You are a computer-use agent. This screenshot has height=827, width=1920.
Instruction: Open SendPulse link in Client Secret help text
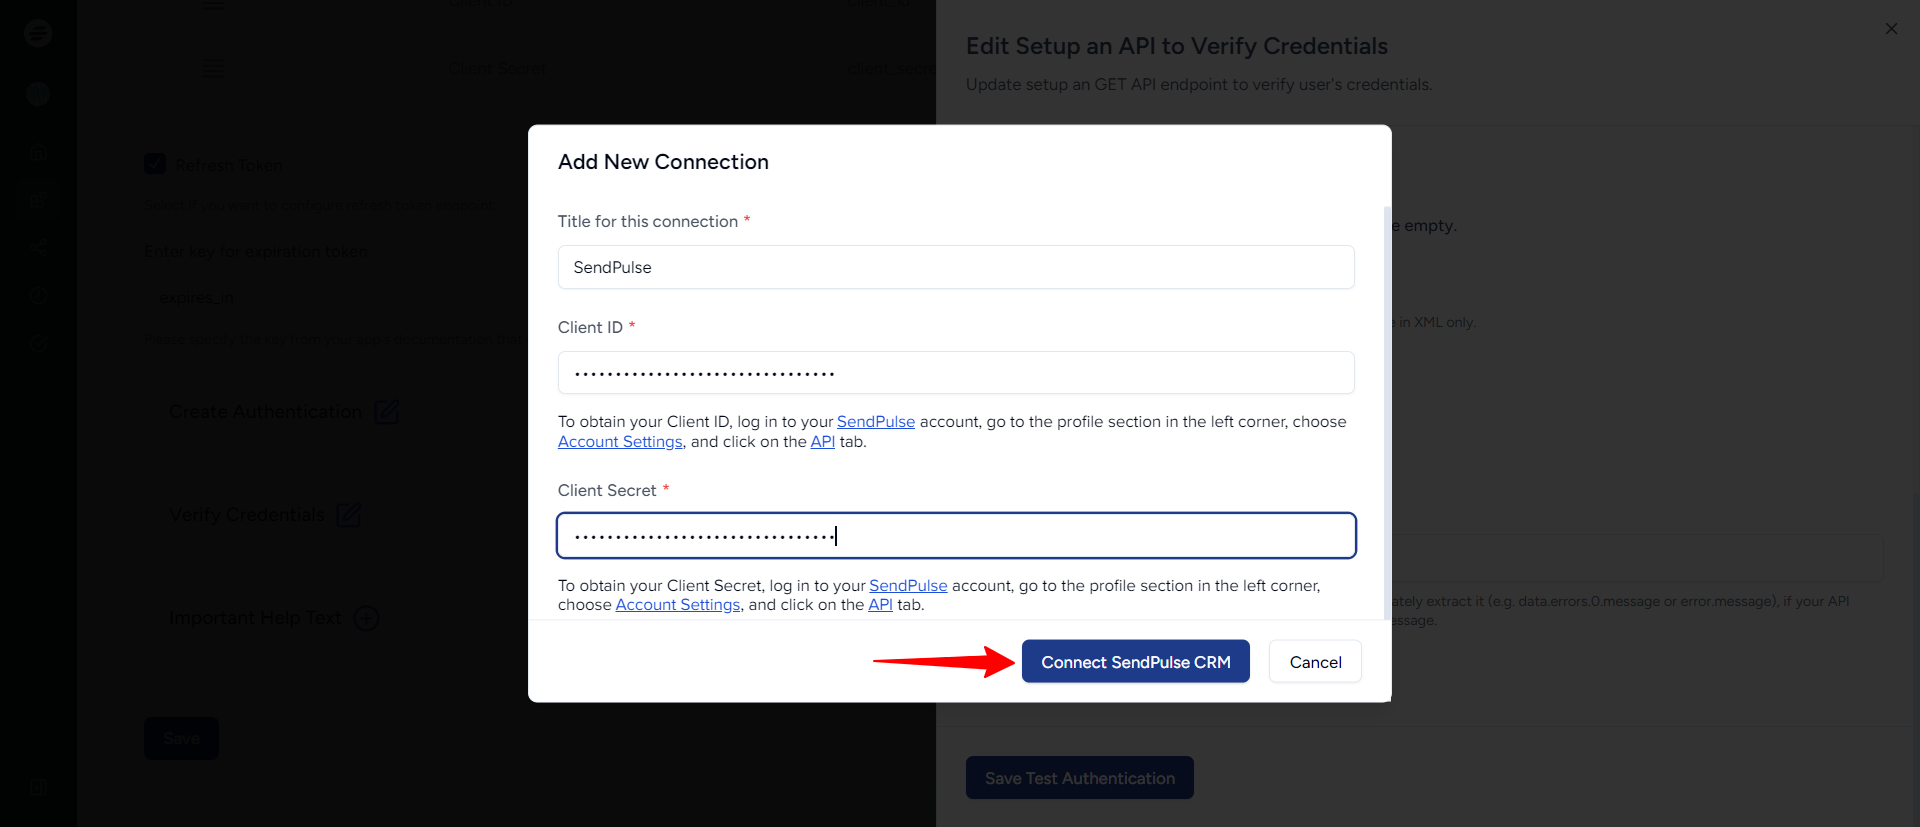(x=907, y=586)
